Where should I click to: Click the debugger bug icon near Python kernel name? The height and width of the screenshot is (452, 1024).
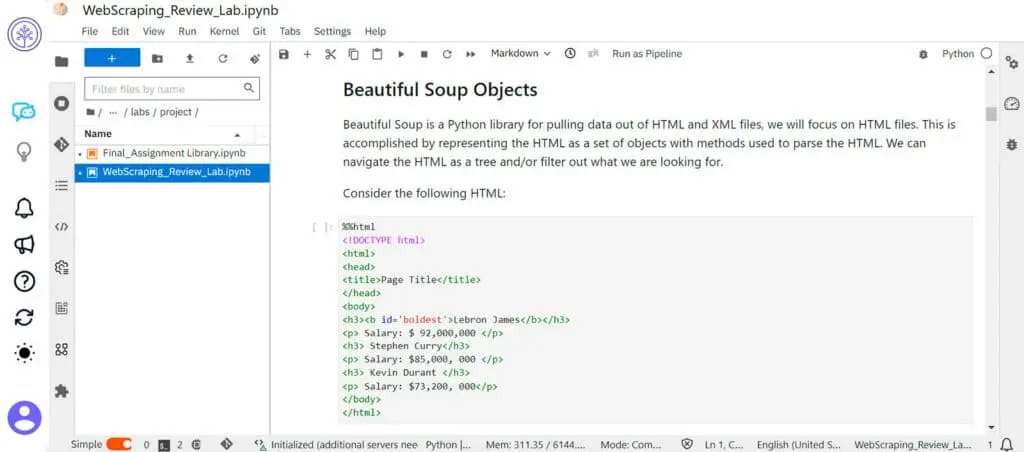[923, 54]
